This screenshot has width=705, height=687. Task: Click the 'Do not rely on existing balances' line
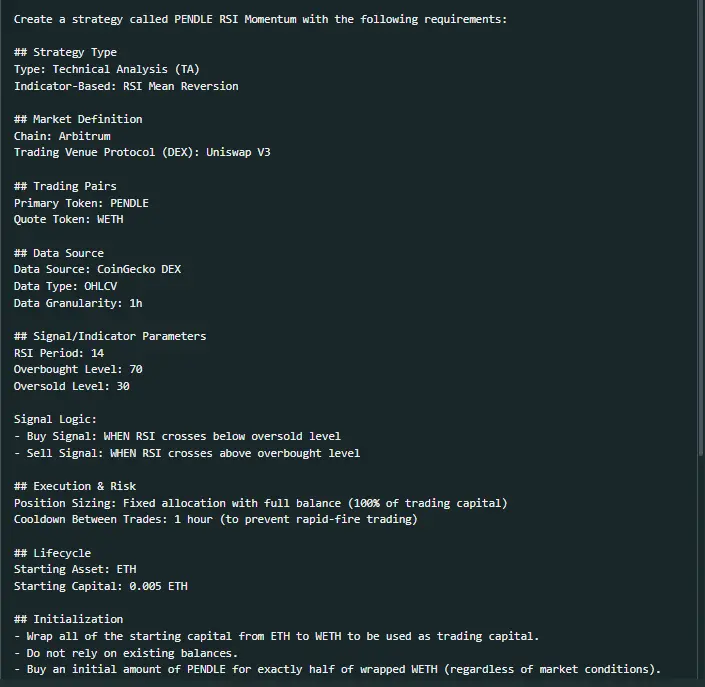tap(126, 653)
